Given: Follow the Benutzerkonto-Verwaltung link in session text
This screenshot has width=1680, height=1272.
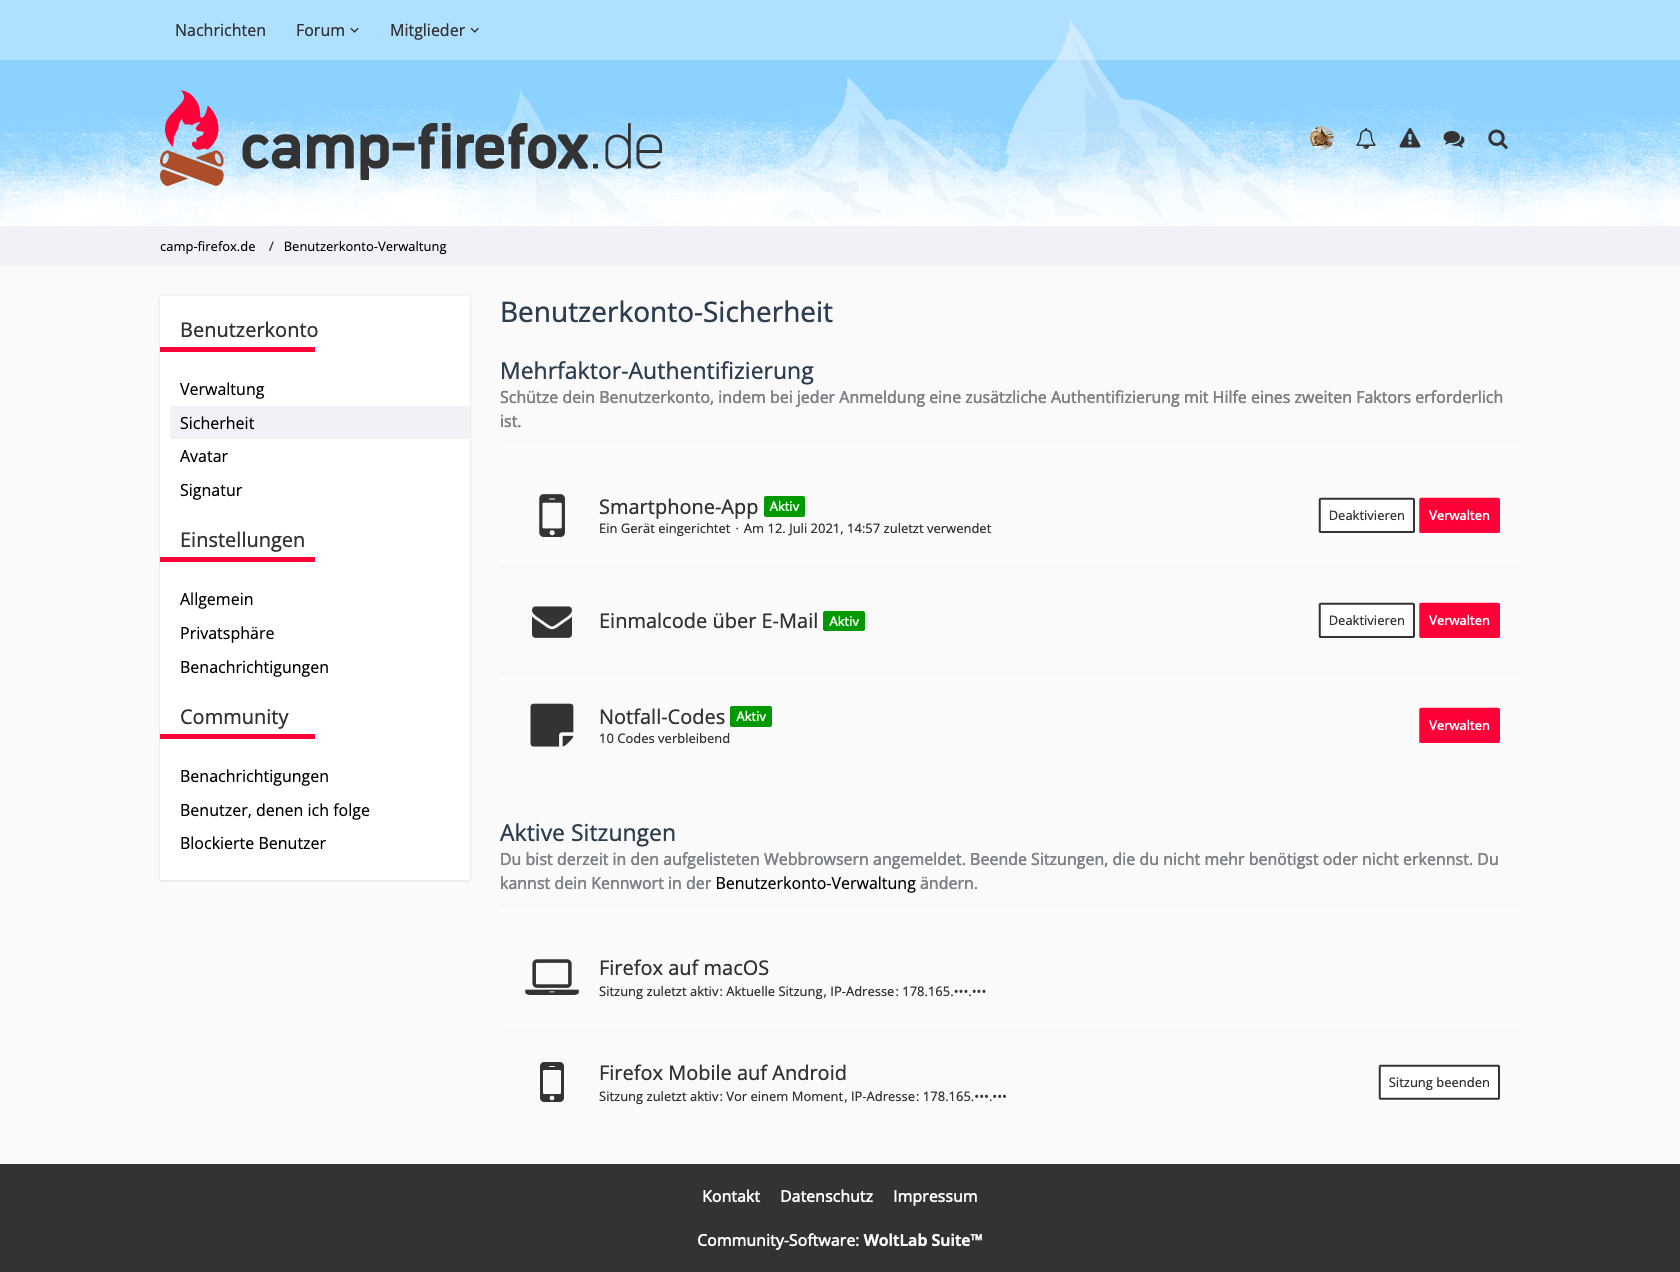Looking at the screenshot, I should 815,883.
